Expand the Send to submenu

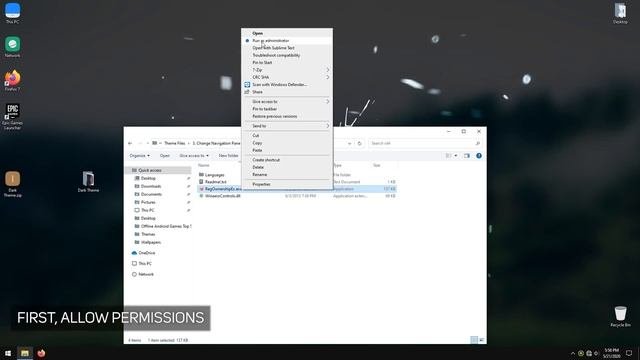coord(287,126)
